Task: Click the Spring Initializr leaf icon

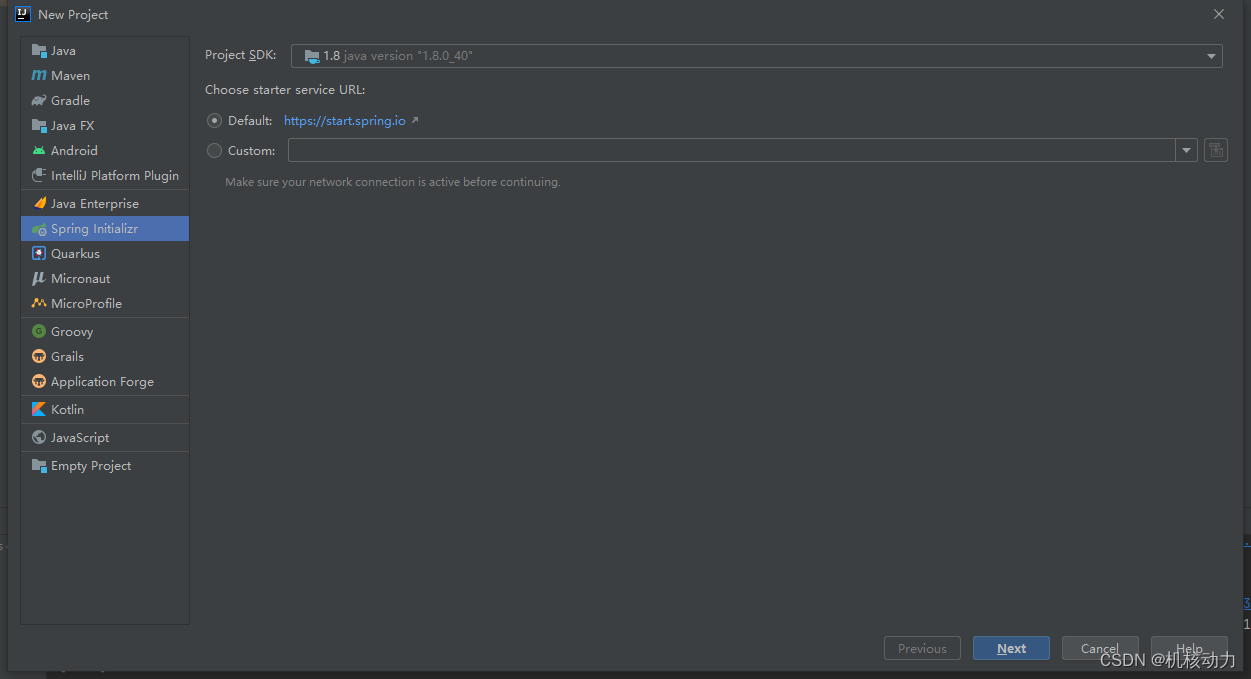Action: click(x=39, y=229)
